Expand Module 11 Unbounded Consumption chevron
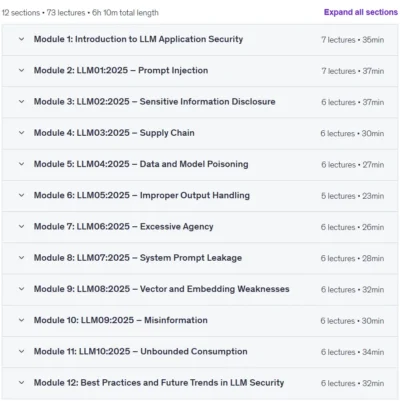Viewport: 400px width, 401px height. (21, 351)
